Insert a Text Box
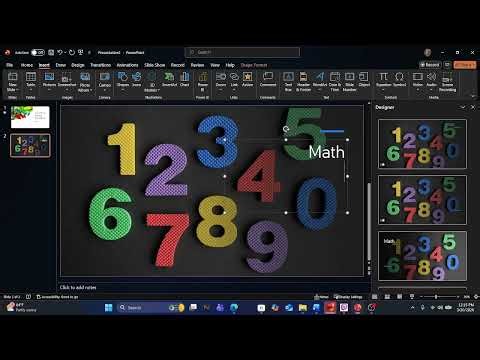 coord(288,81)
